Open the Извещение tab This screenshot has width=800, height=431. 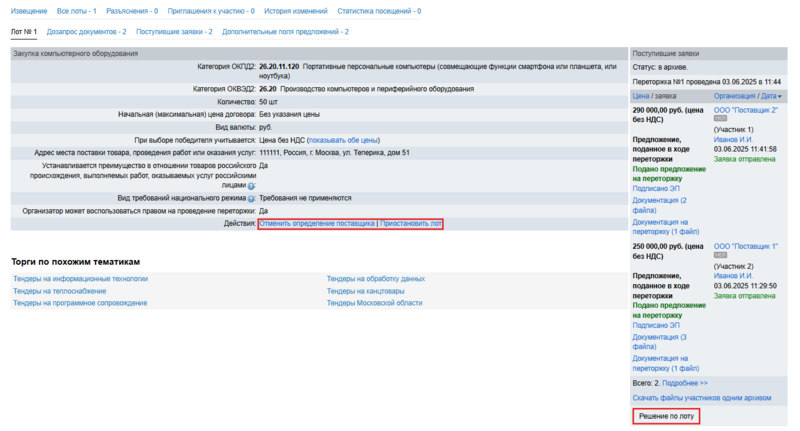click(x=29, y=11)
